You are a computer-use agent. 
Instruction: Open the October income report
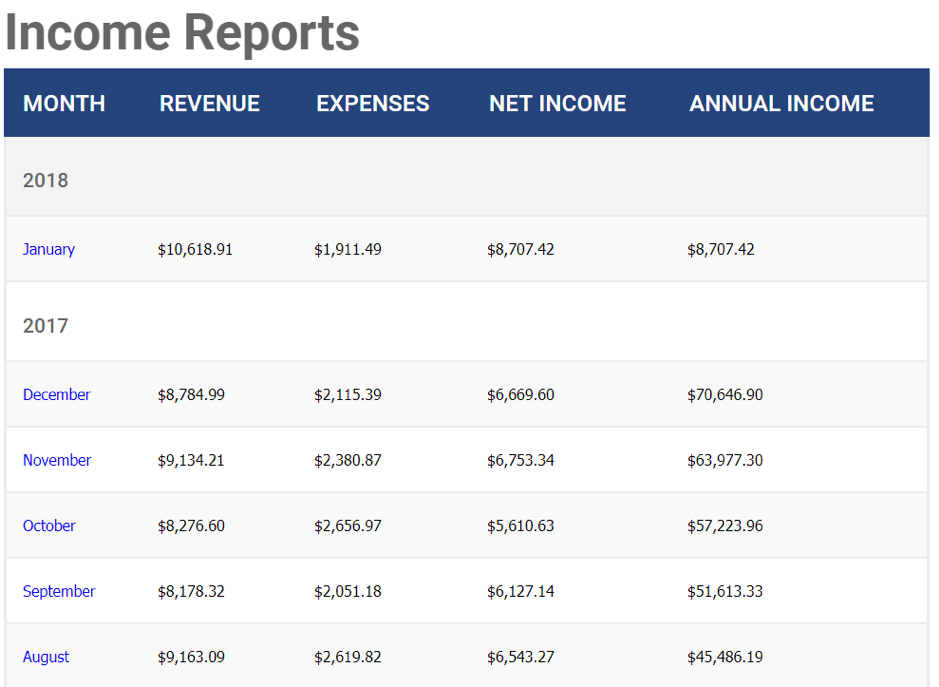[49, 525]
